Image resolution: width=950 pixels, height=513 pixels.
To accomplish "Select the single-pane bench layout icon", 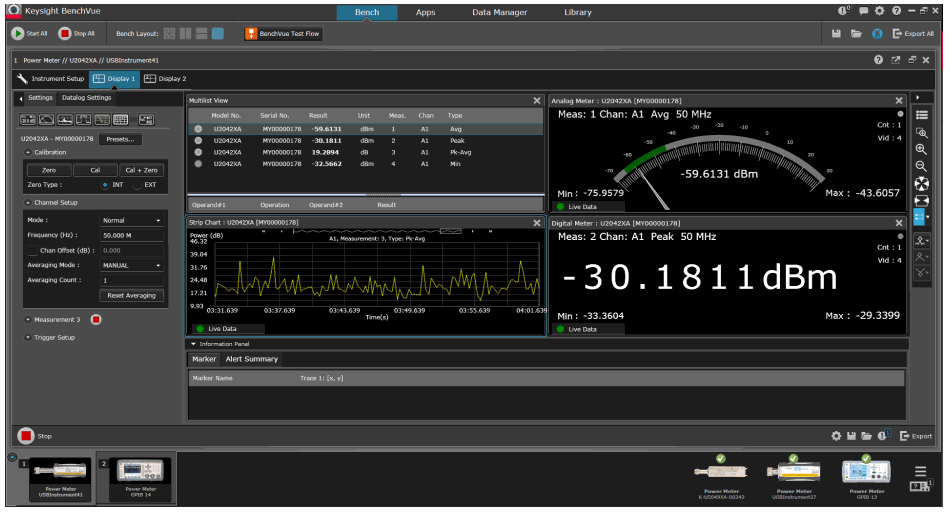I will [218, 33].
